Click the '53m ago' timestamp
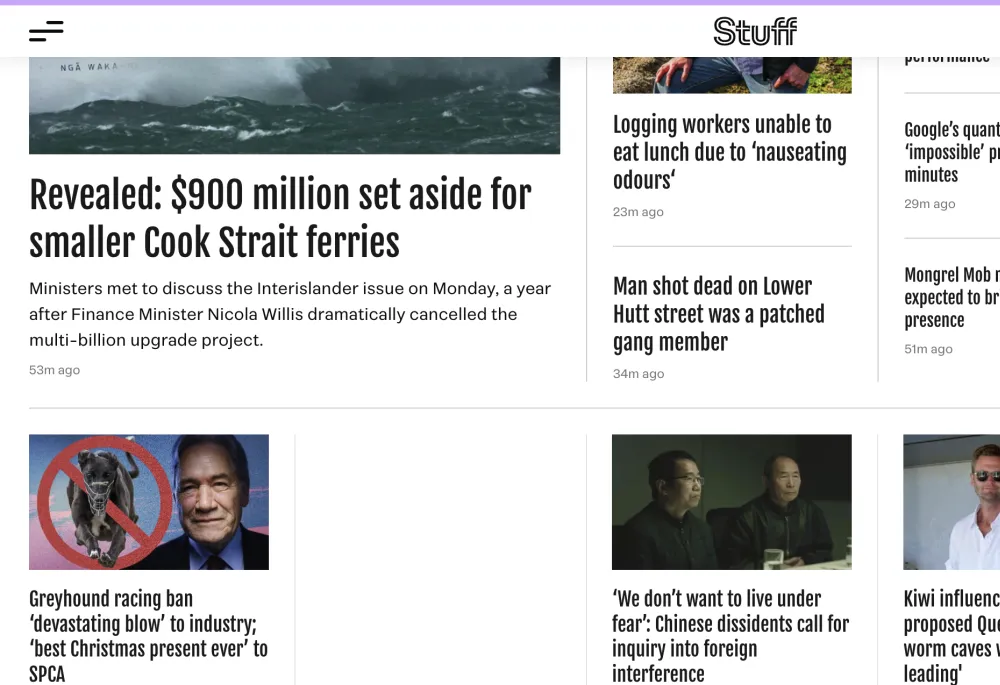 pyautogui.click(x=55, y=370)
